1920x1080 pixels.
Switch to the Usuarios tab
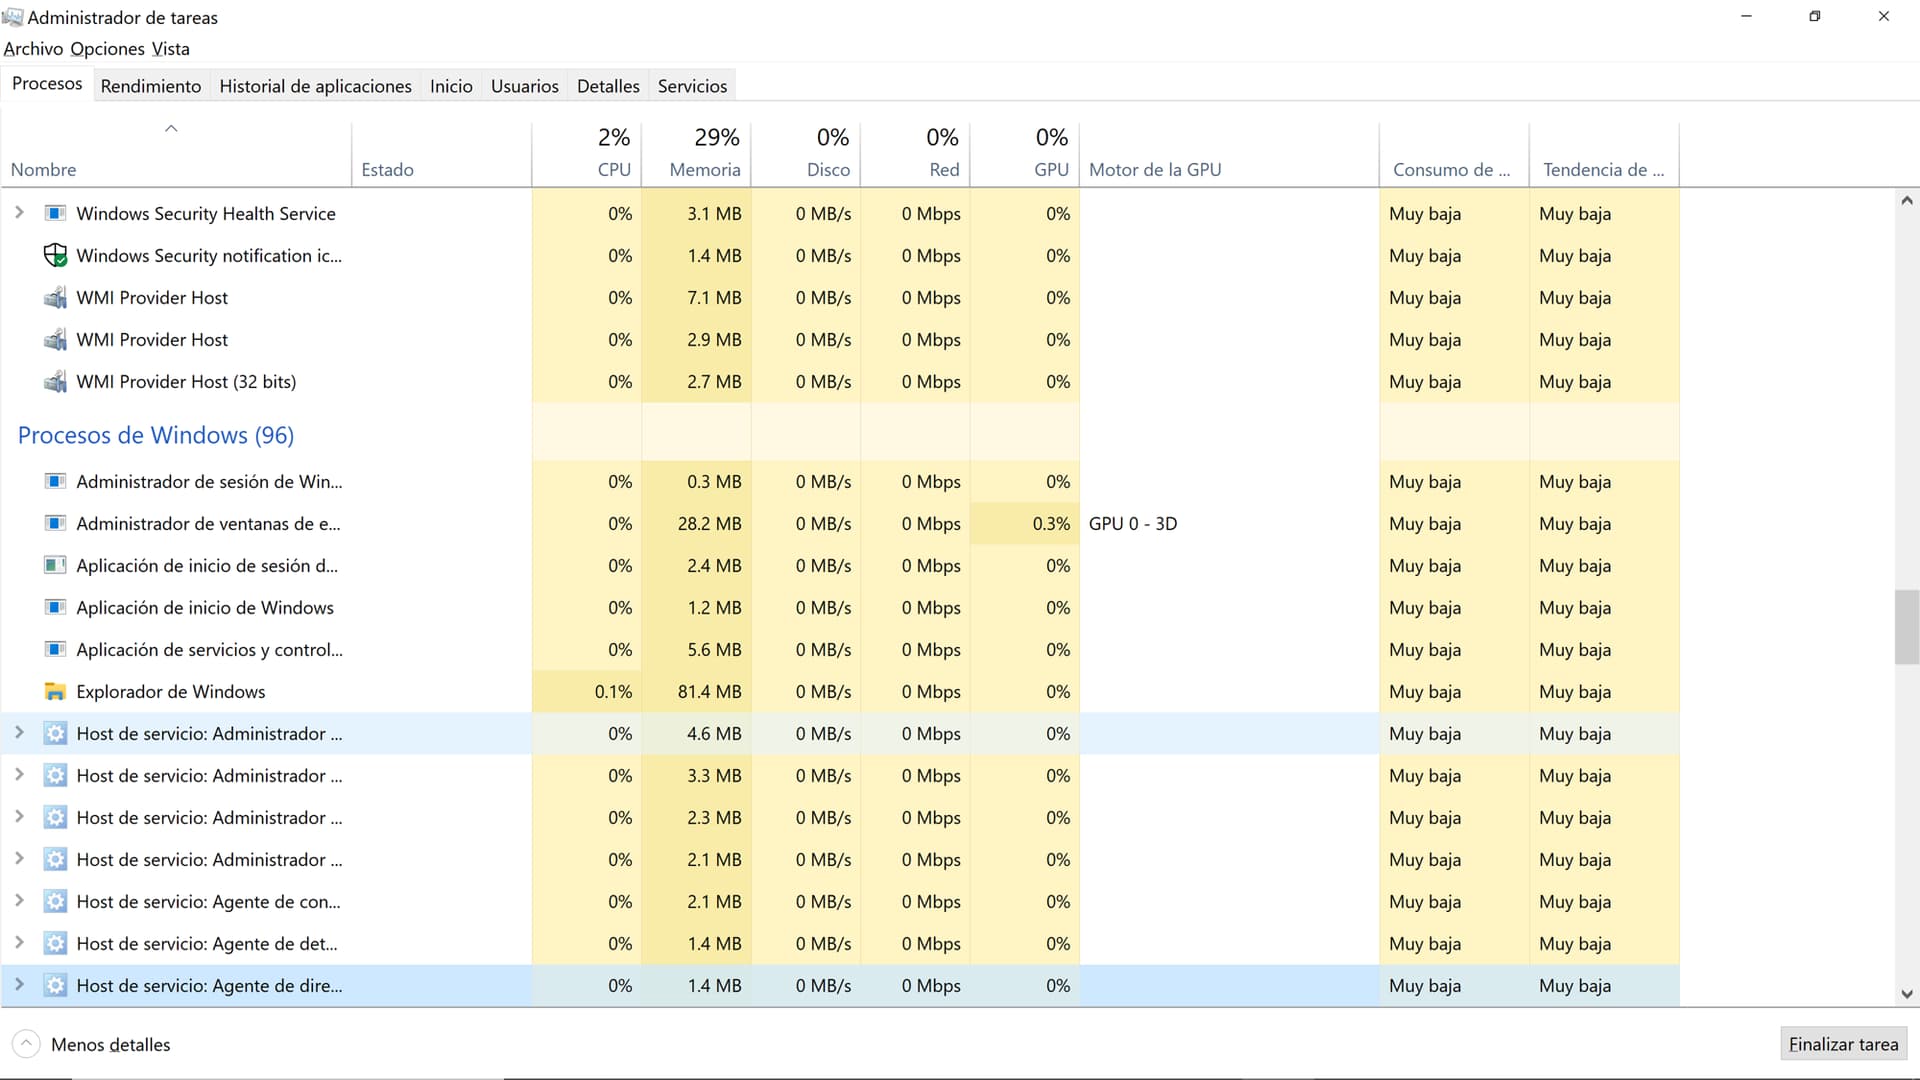[524, 86]
